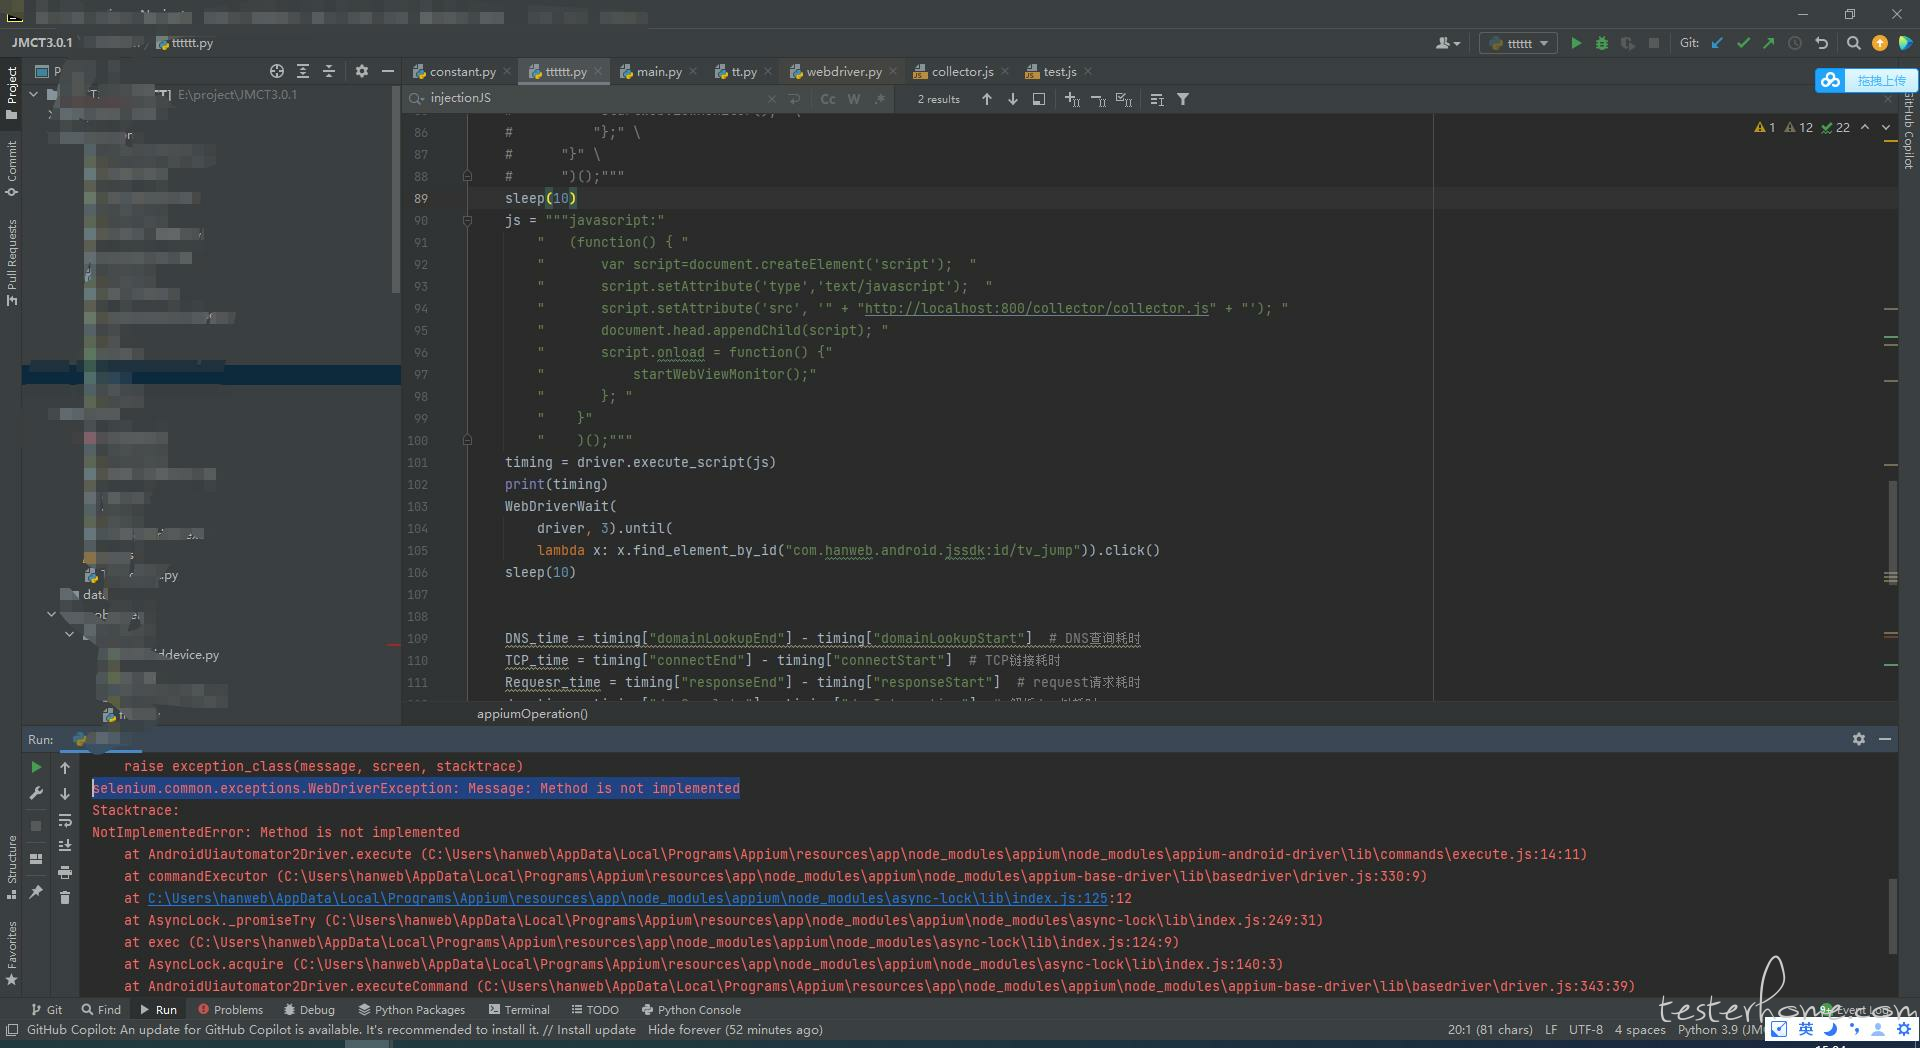Image resolution: width=1920 pixels, height=1048 pixels.
Task: Open the TODO tool window
Action: 594,1010
